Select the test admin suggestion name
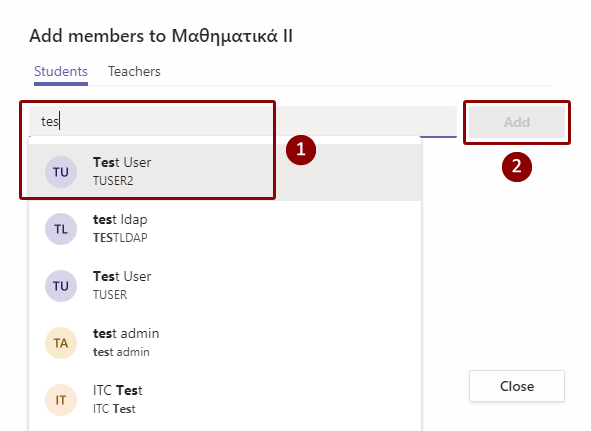 pyautogui.click(x=126, y=333)
